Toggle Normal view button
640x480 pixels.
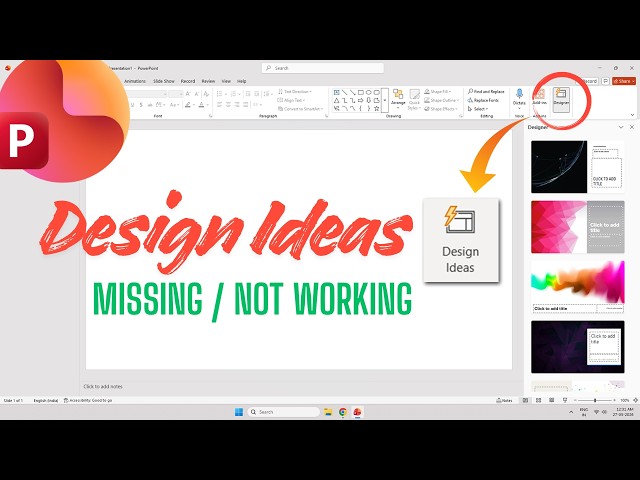point(525,400)
